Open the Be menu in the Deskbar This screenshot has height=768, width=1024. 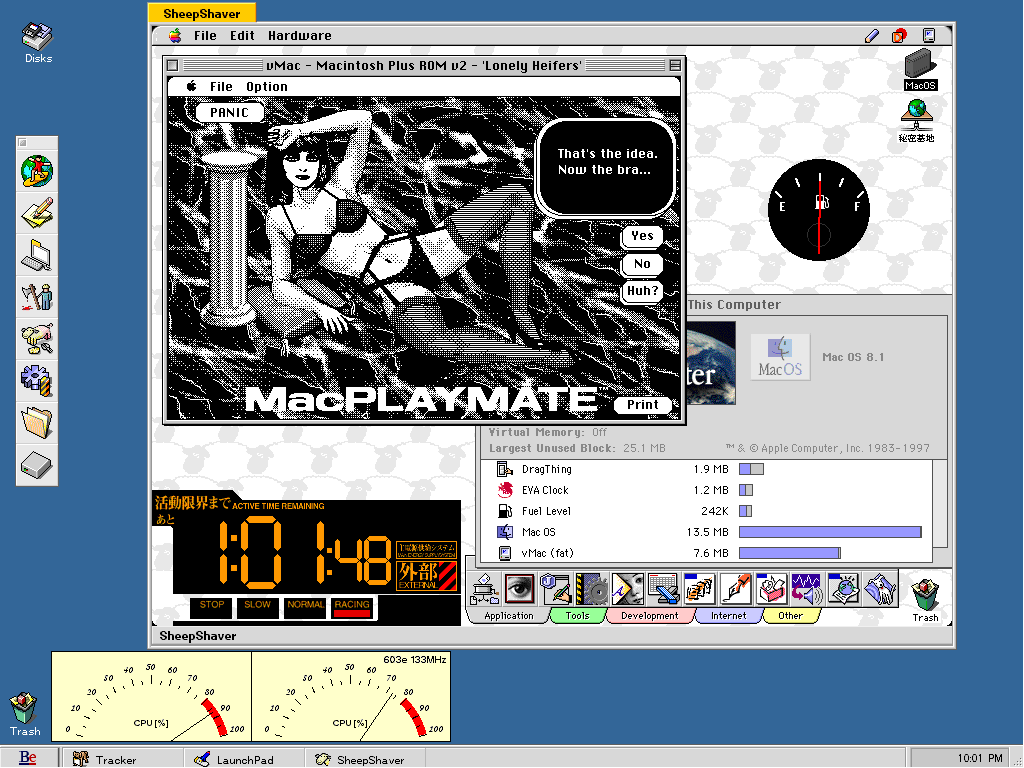pos(28,758)
